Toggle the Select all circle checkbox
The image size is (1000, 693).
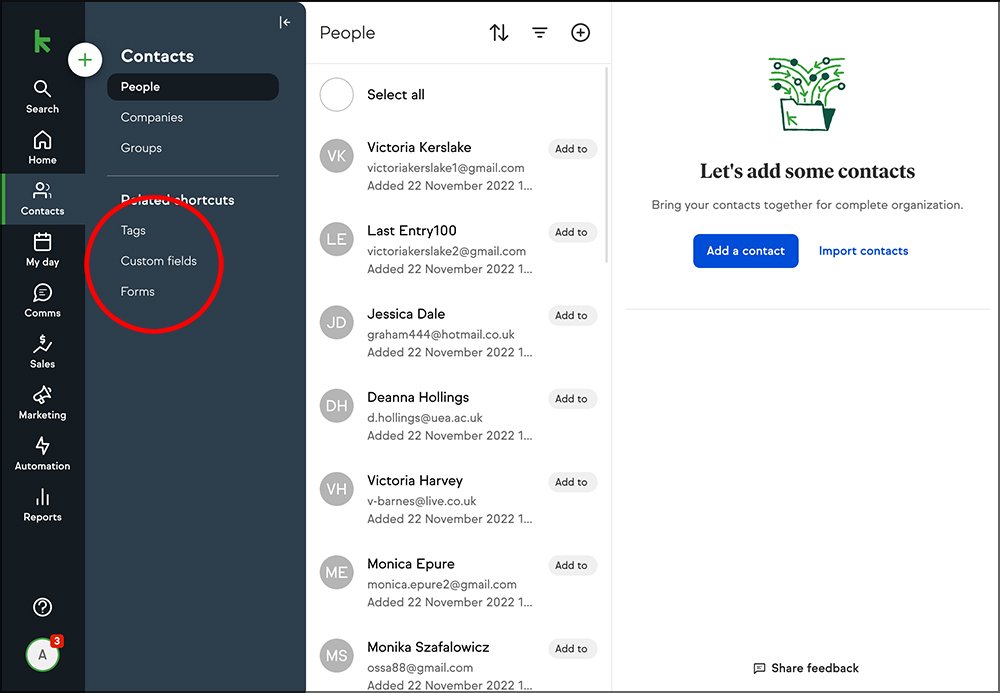point(337,95)
